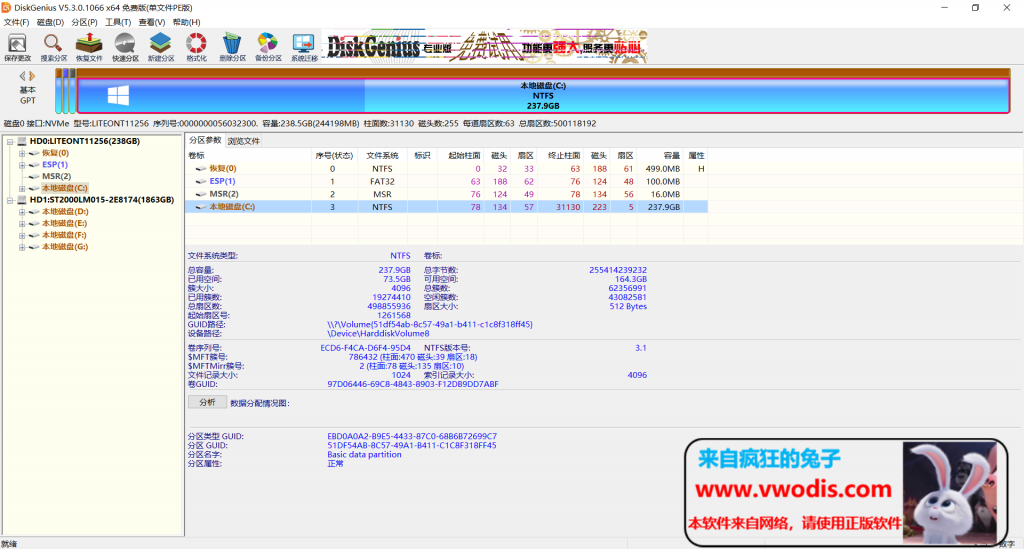Click the Basic data partition name value
The width and height of the screenshot is (1024, 549).
tap(364, 454)
